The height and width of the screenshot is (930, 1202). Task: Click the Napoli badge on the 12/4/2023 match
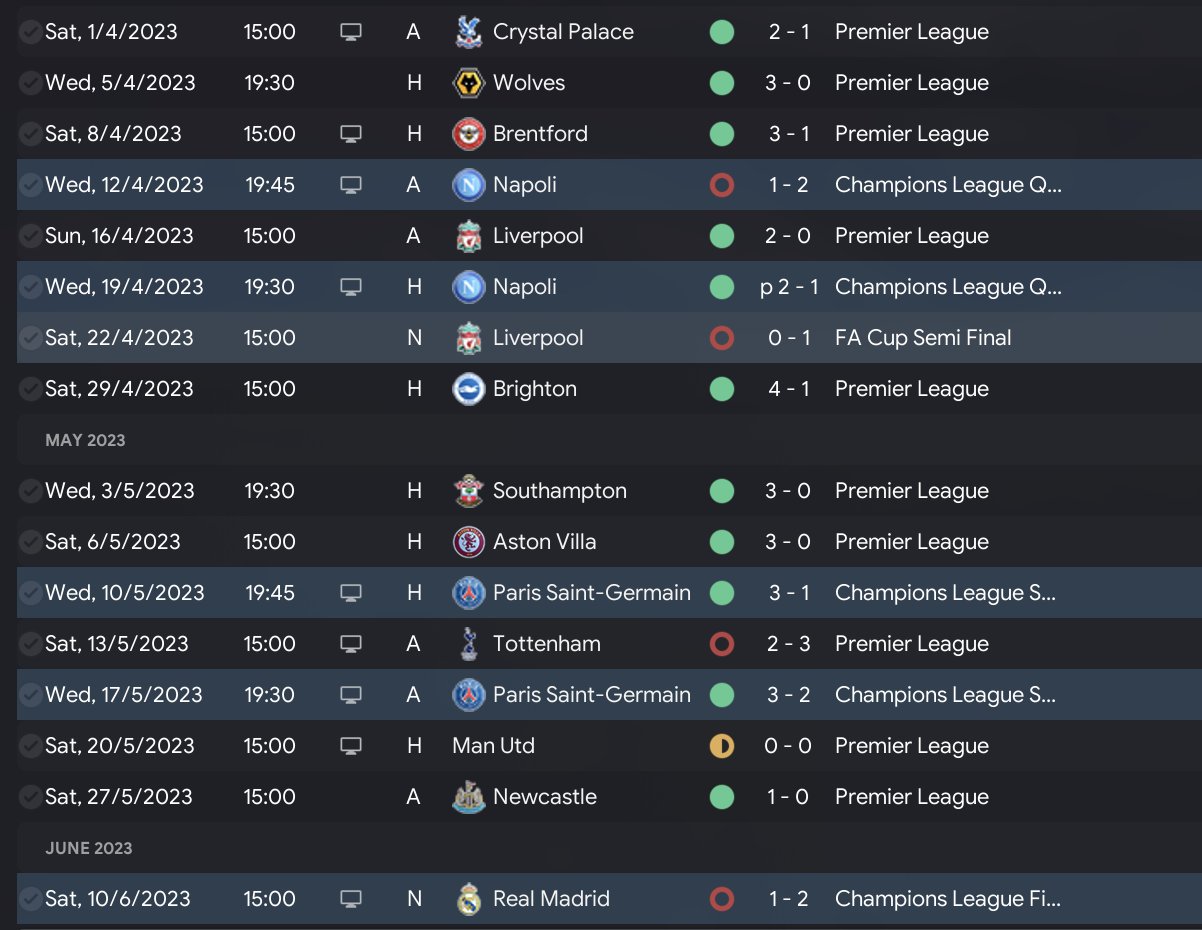click(x=467, y=185)
